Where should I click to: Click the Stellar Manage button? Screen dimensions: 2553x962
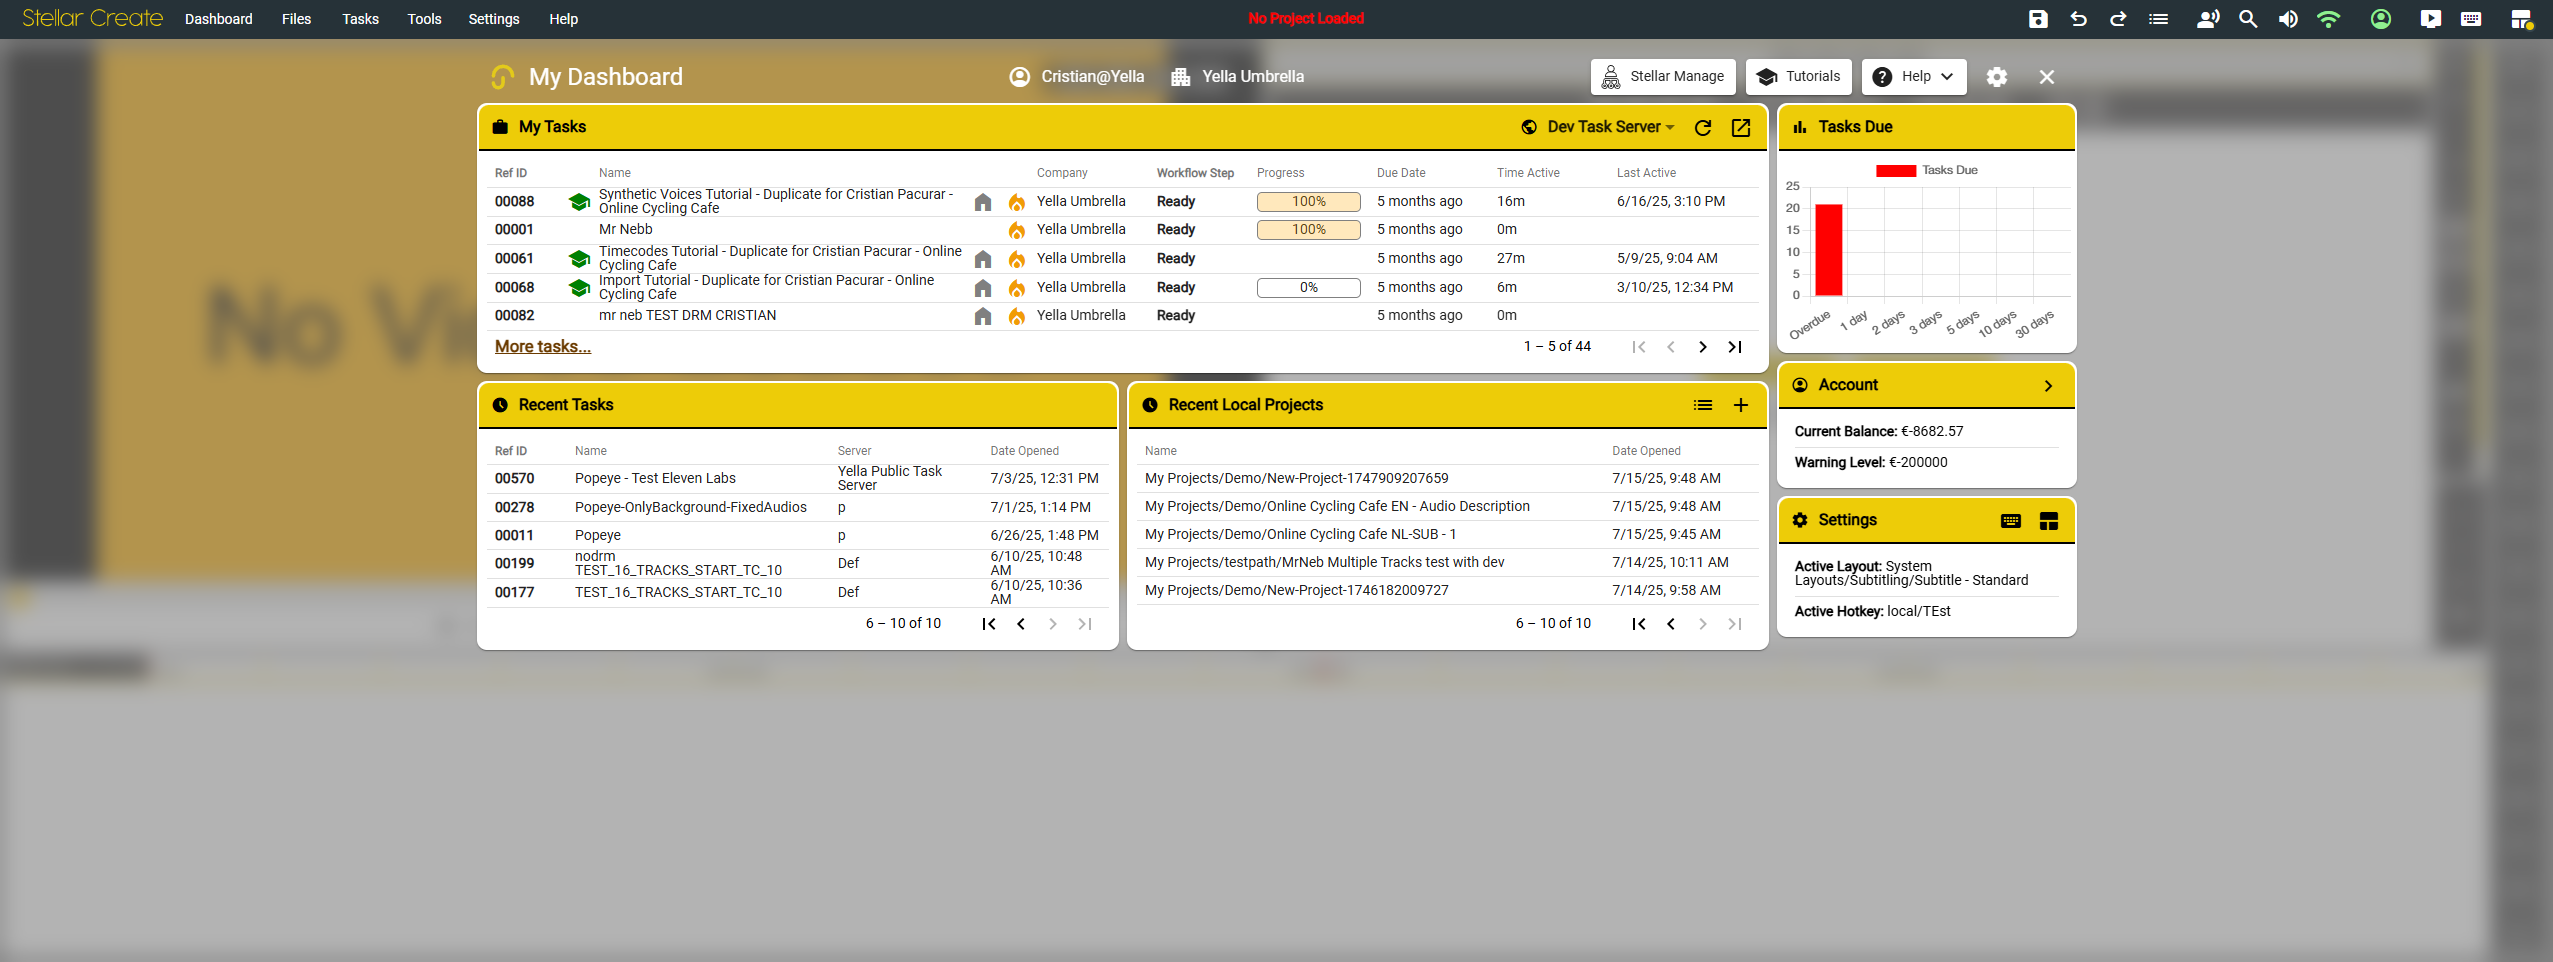[x=1663, y=77]
